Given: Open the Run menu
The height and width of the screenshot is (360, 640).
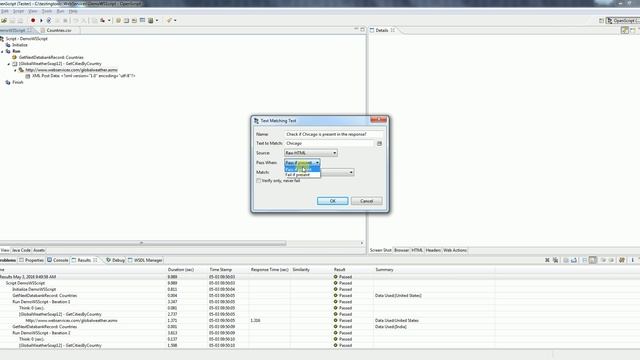Looking at the screenshot, I should (60, 11).
